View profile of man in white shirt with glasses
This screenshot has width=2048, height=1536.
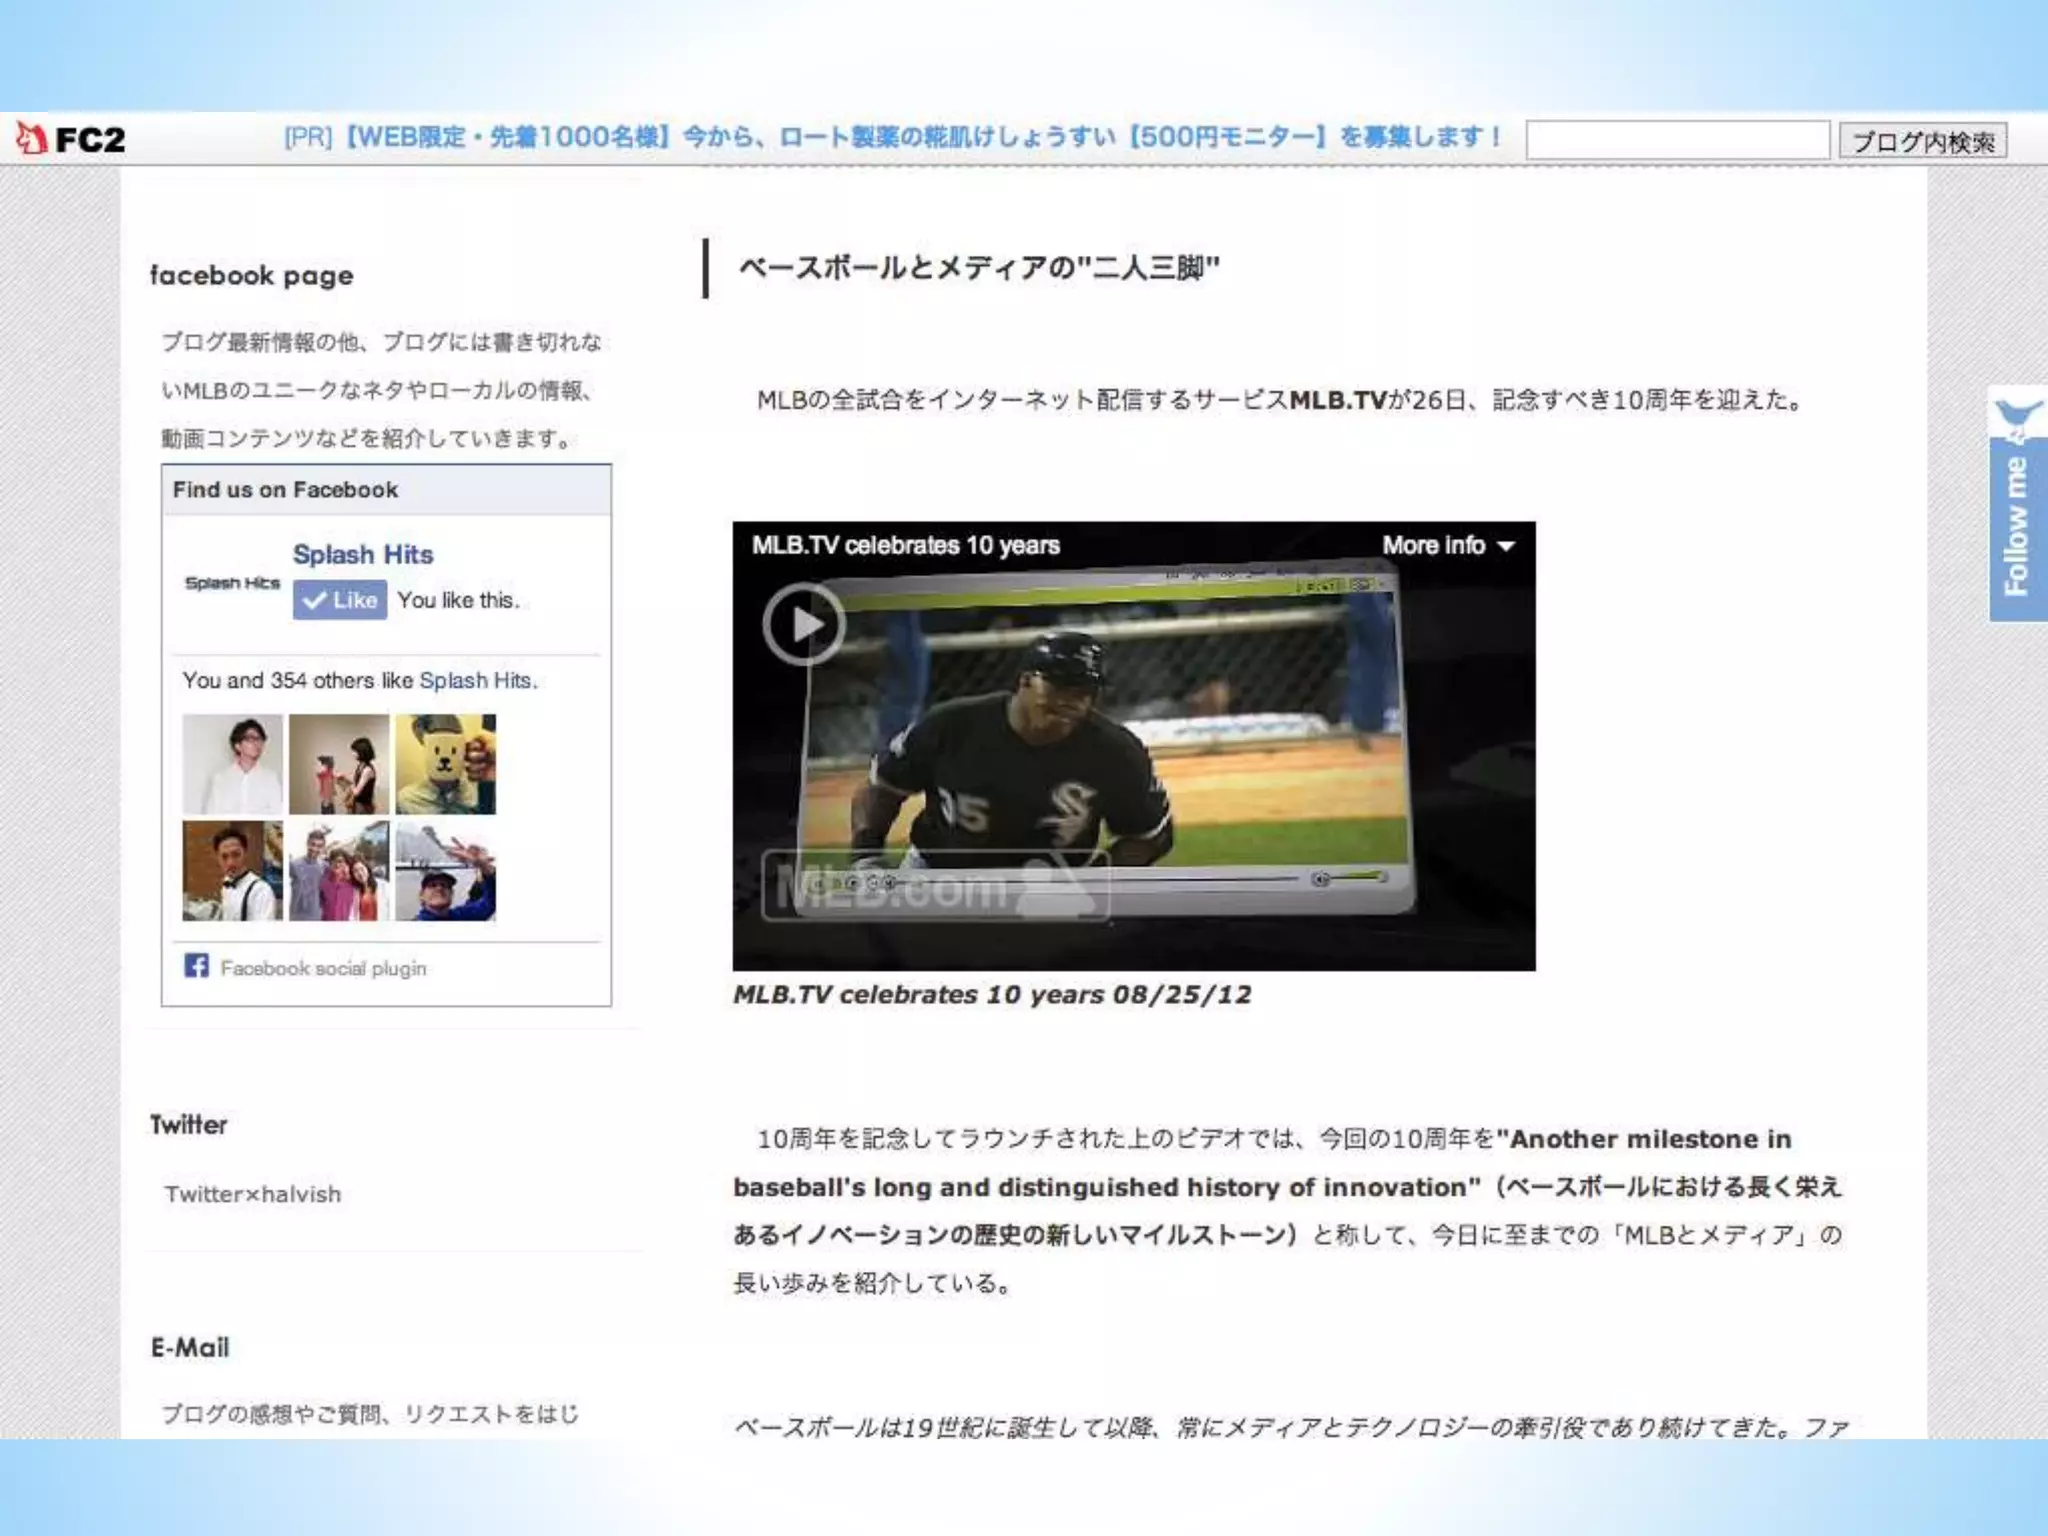pyautogui.click(x=232, y=764)
